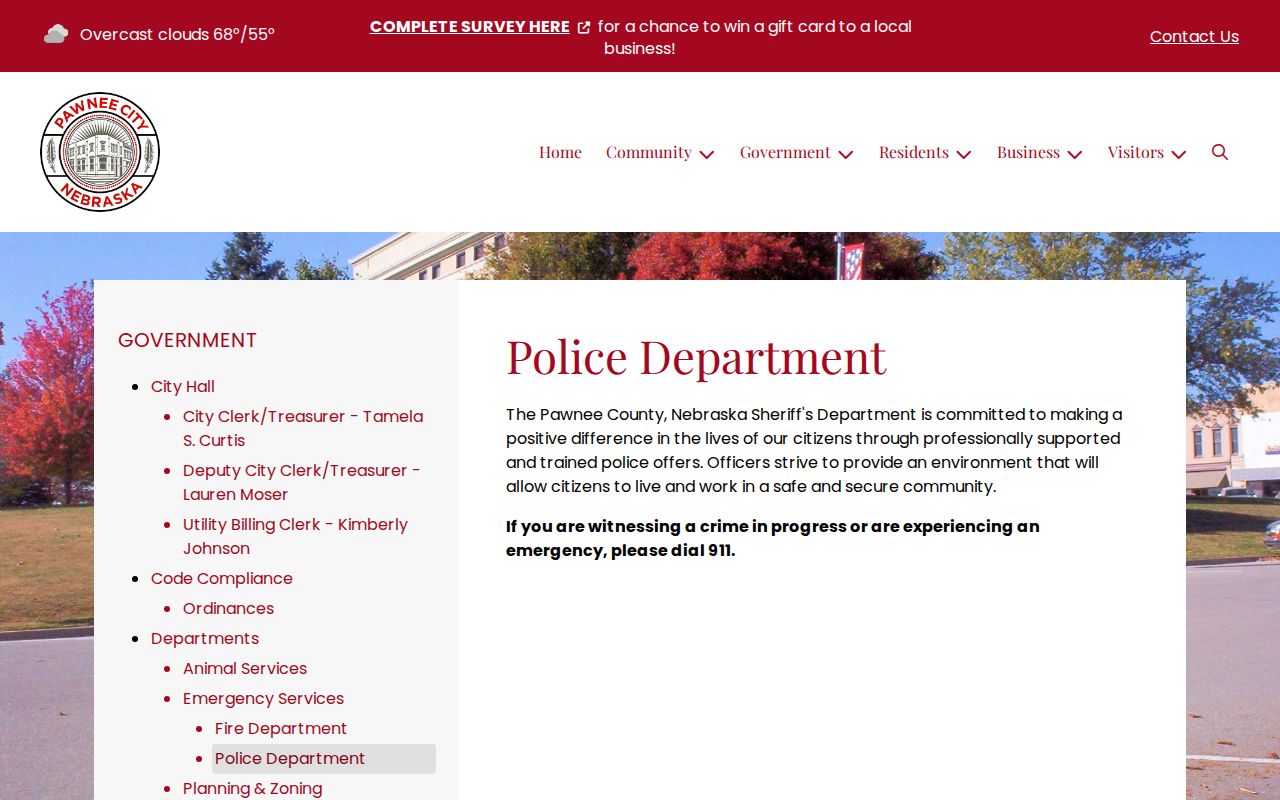Go to Code Compliance page
The width and height of the screenshot is (1280, 800).
(x=222, y=578)
